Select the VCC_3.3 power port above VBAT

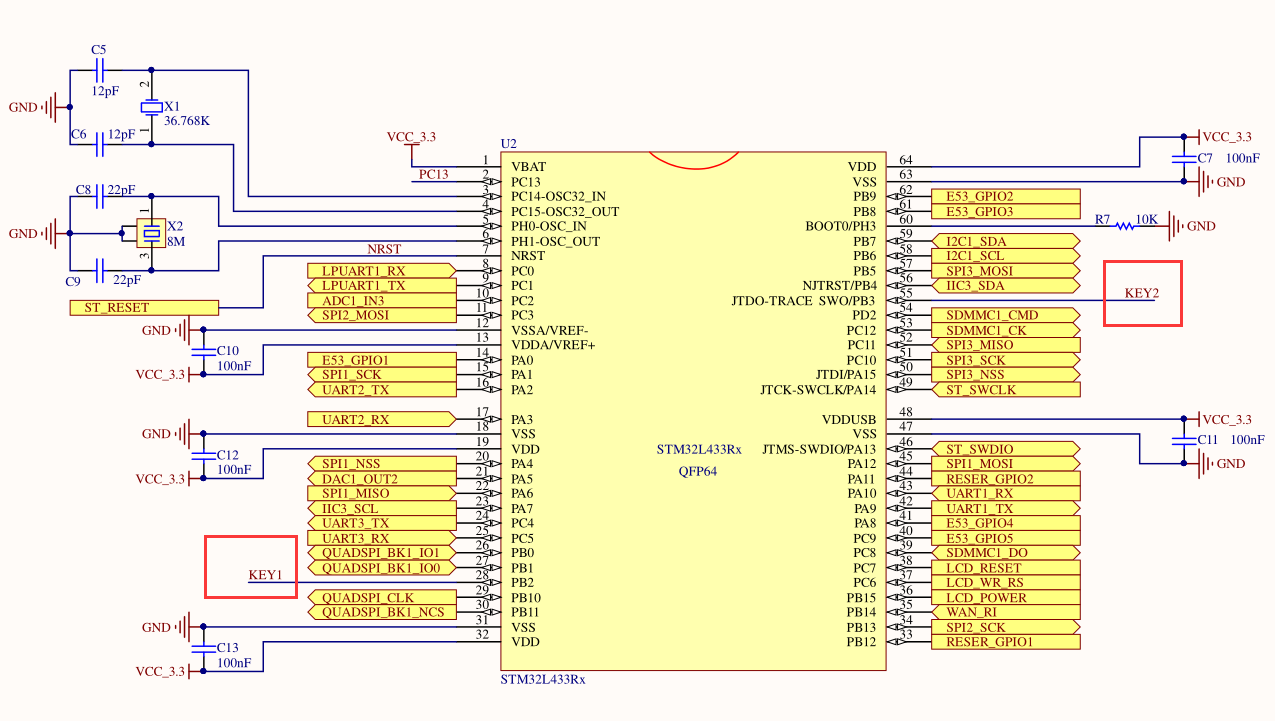pos(411,143)
